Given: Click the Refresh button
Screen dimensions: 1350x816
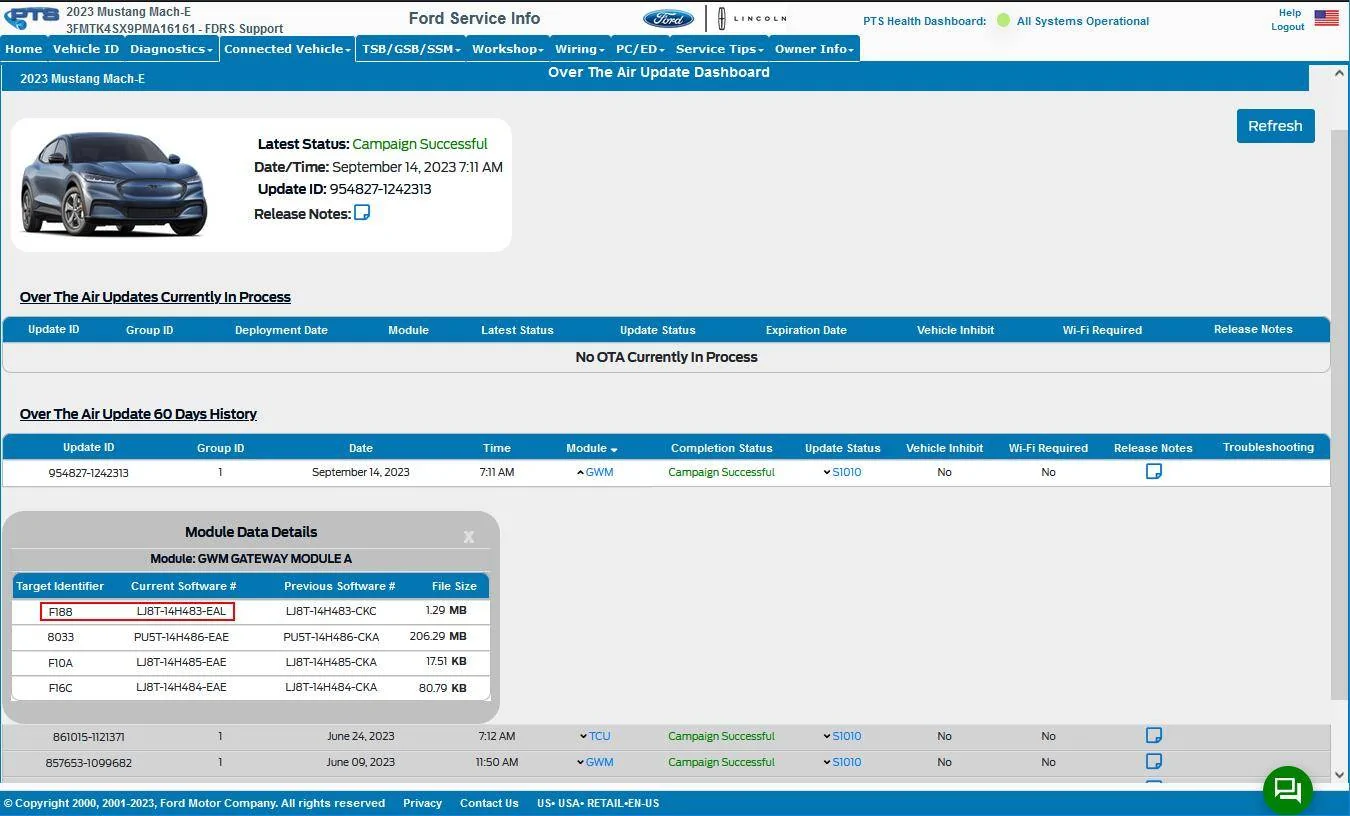Looking at the screenshot, I should tap(1275, 126).
